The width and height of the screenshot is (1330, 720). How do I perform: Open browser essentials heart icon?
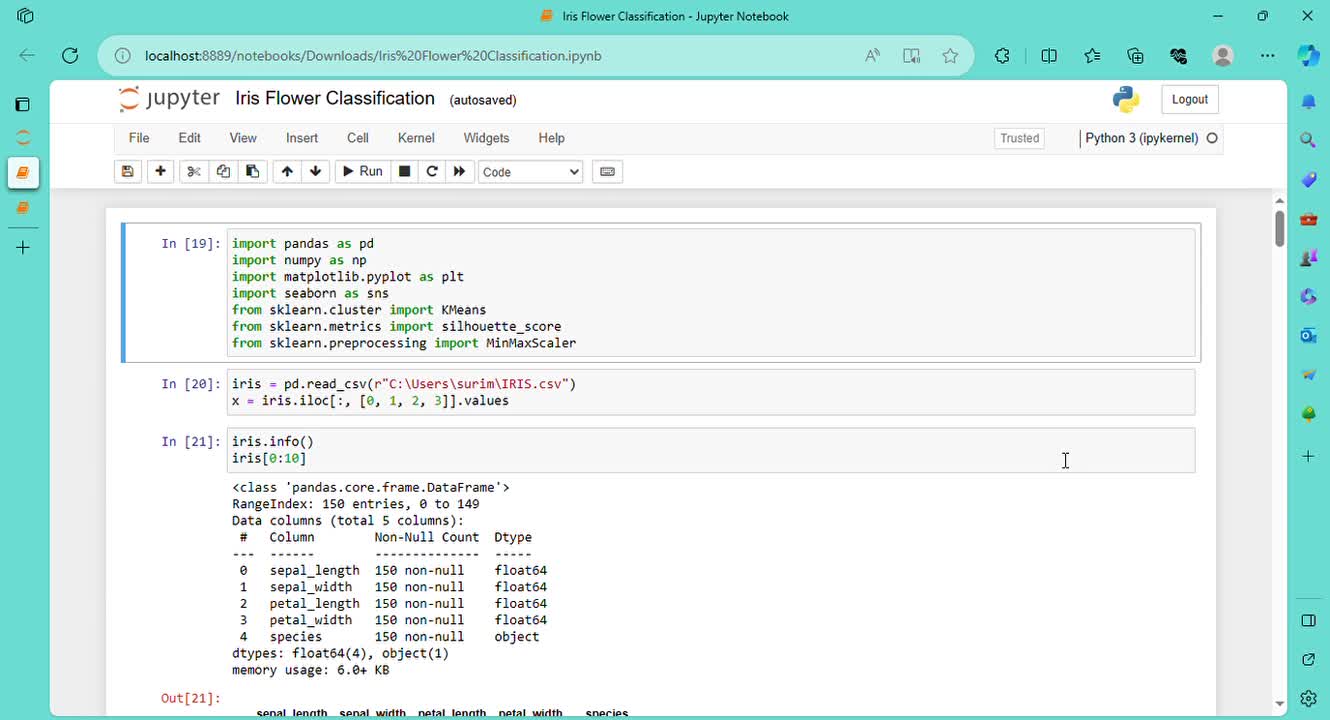[1179, 56]
